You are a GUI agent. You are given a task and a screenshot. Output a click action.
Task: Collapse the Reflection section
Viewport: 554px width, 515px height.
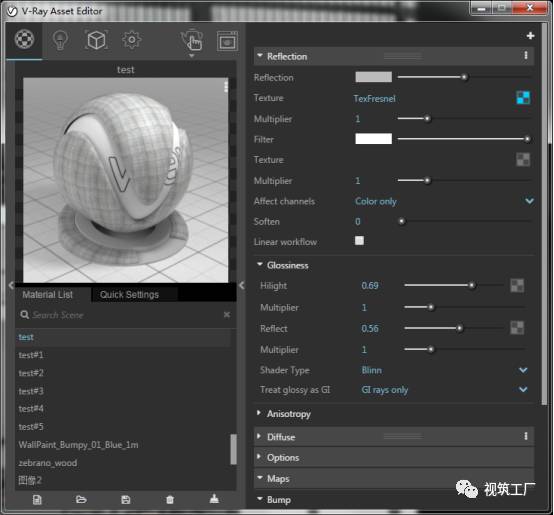point(260,55)
